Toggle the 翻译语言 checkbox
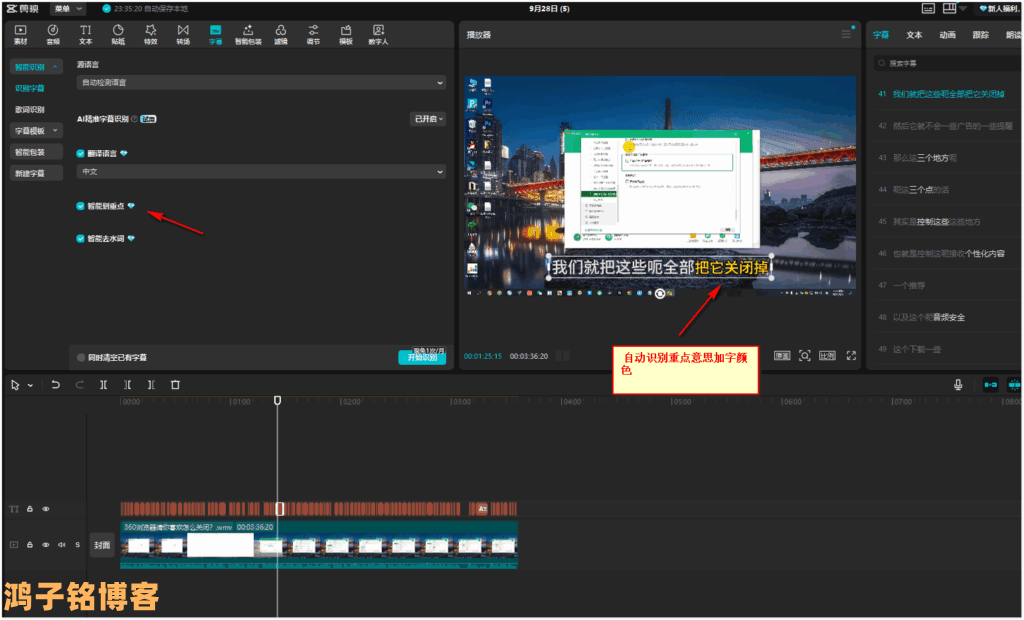Screen dimensions: 1024x620 point(81,154)
